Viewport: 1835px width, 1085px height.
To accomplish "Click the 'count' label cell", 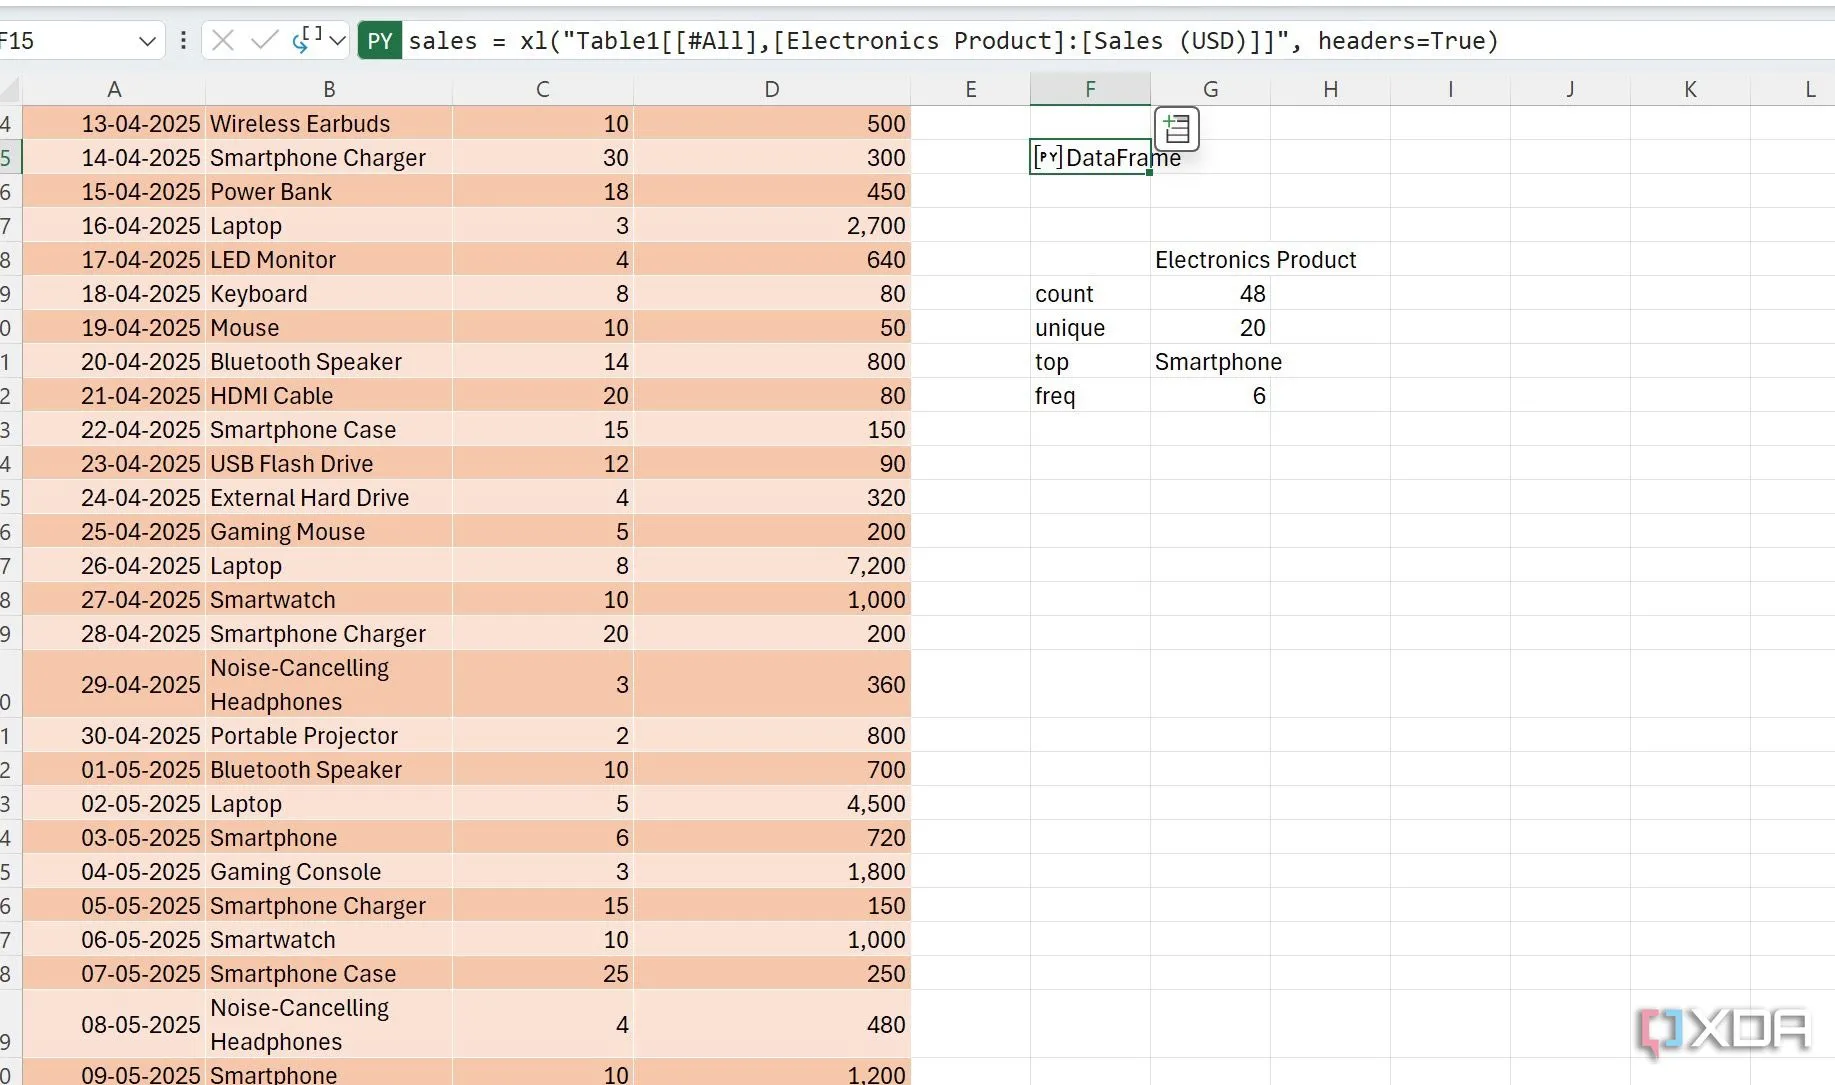I will pos(1090,294).
